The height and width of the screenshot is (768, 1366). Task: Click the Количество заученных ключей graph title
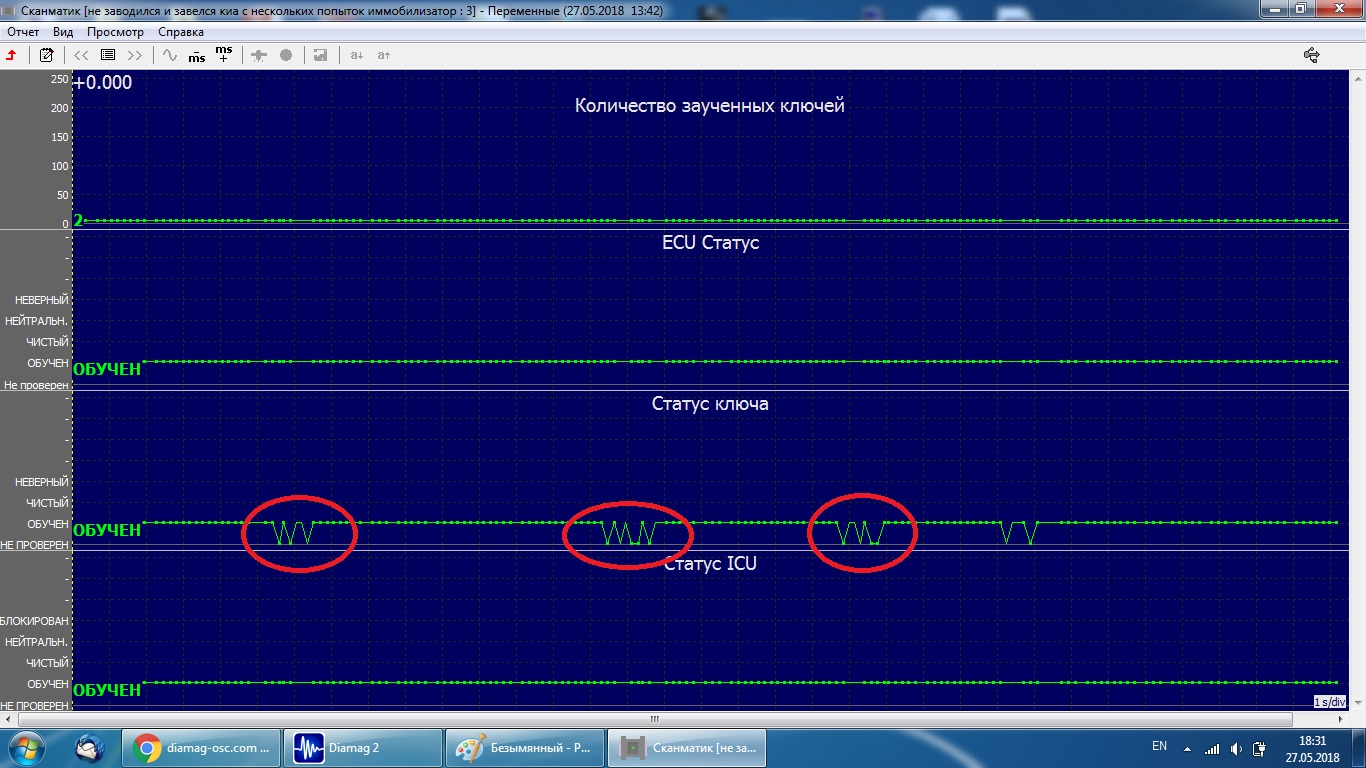point(710,105)
